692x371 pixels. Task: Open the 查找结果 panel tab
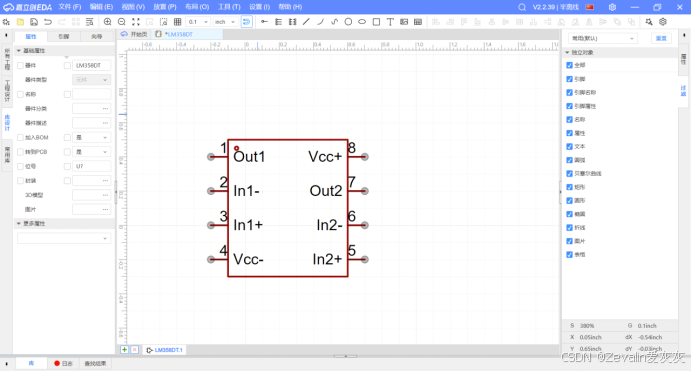[95, 364]
